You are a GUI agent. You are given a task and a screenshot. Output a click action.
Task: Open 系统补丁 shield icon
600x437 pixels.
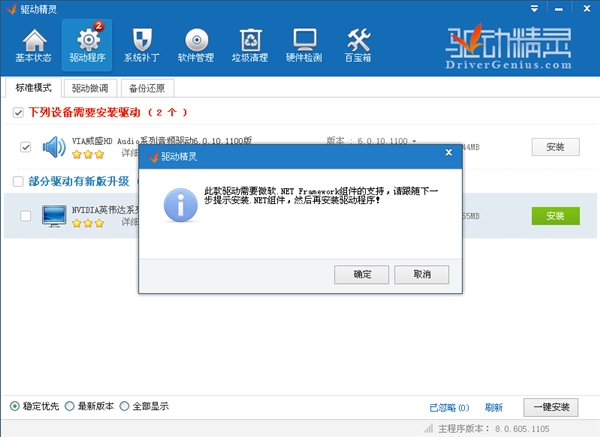click(x=142, y=45)
